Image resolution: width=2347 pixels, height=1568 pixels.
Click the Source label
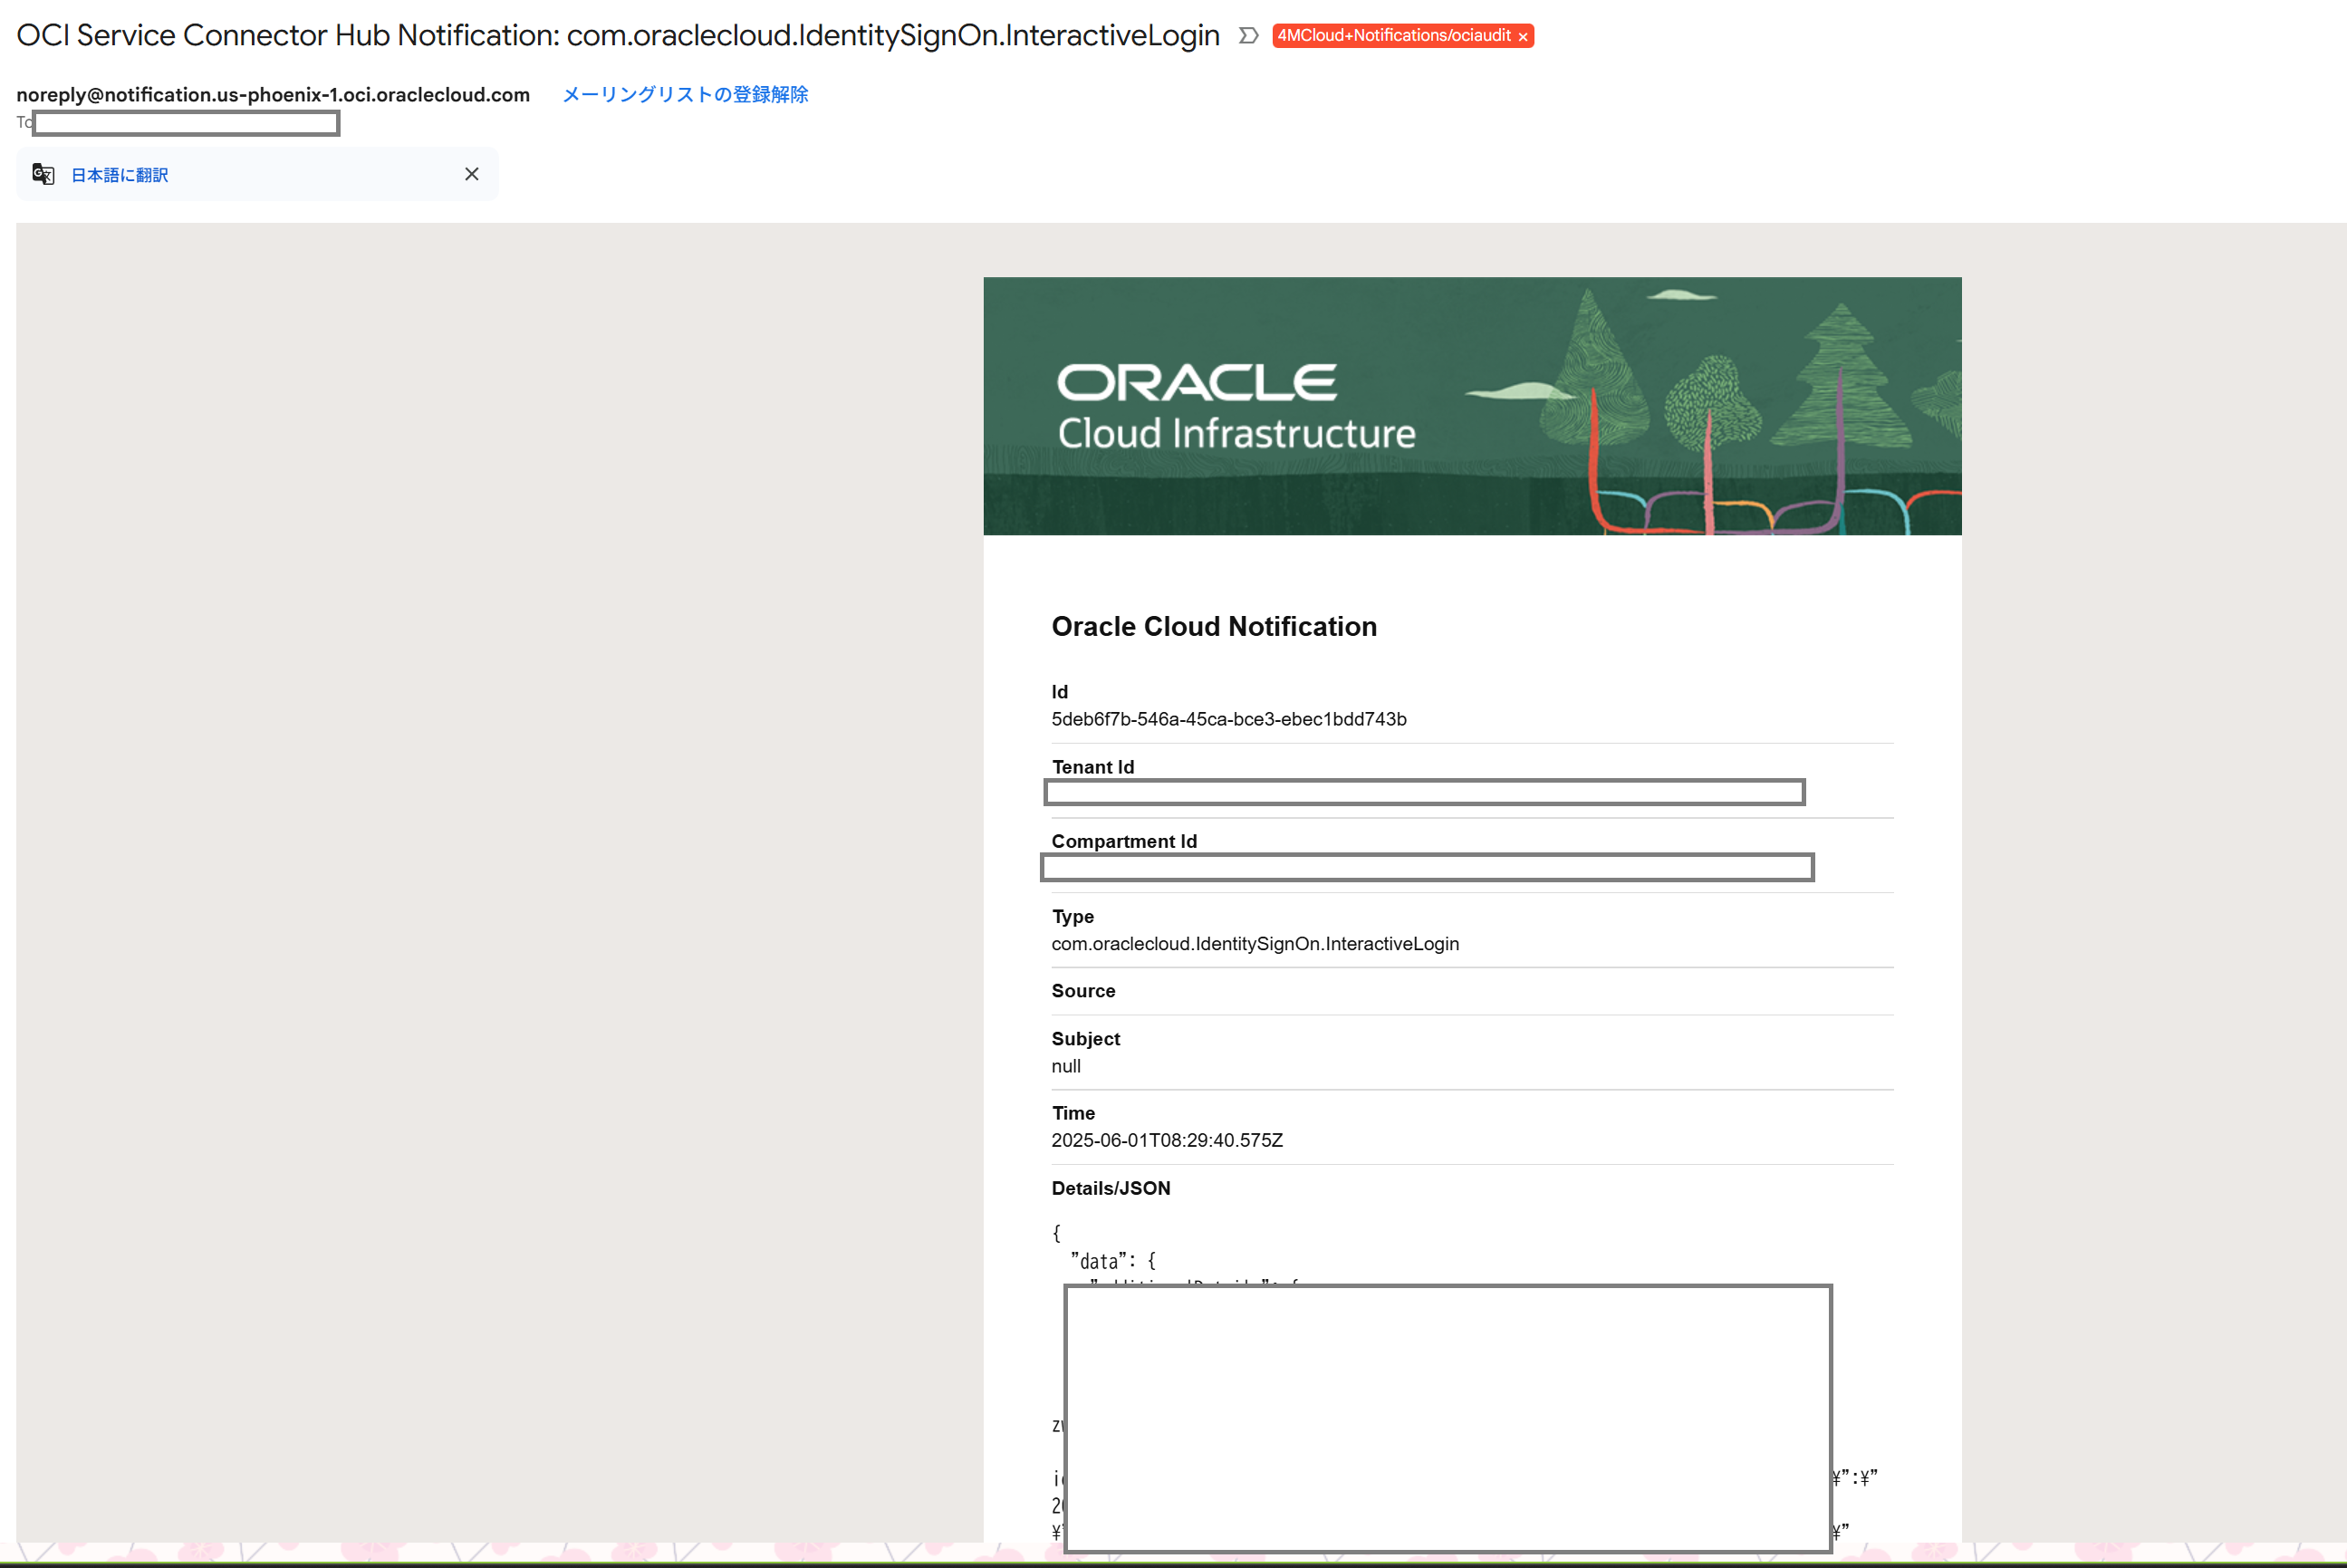[1083, 991]
